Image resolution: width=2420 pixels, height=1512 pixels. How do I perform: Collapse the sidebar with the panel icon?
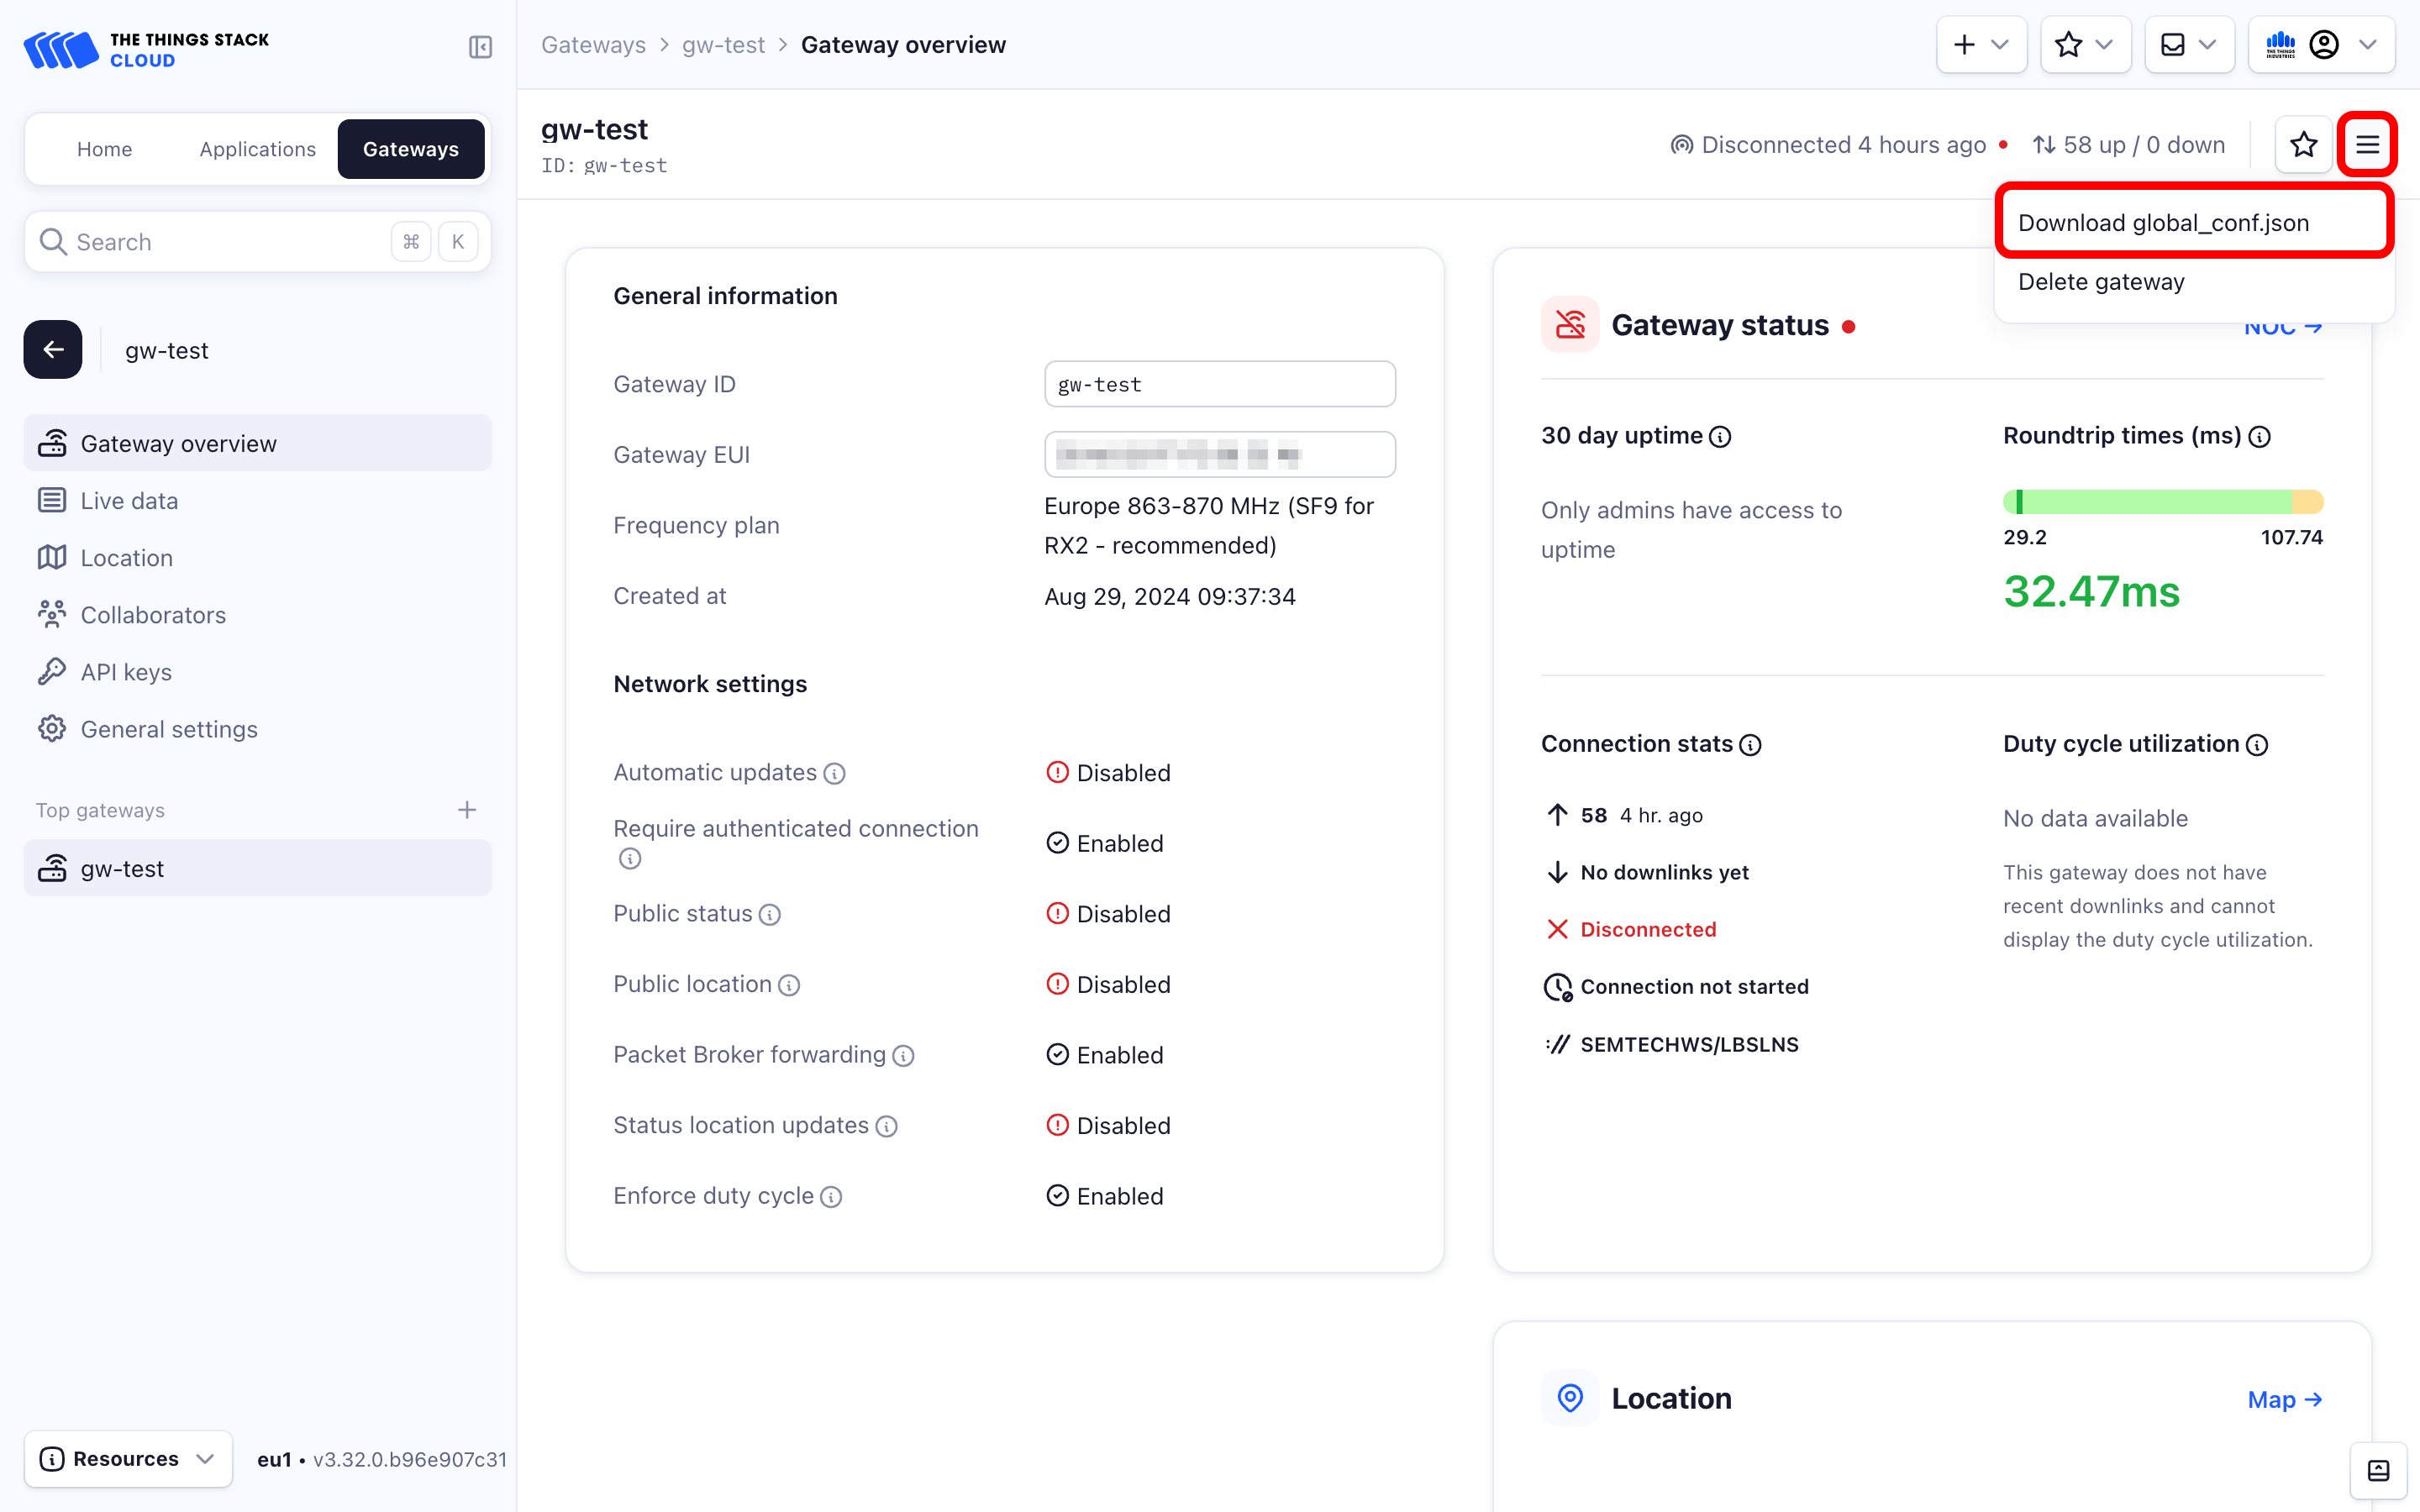pyautogui.click(x=480, y=47)
